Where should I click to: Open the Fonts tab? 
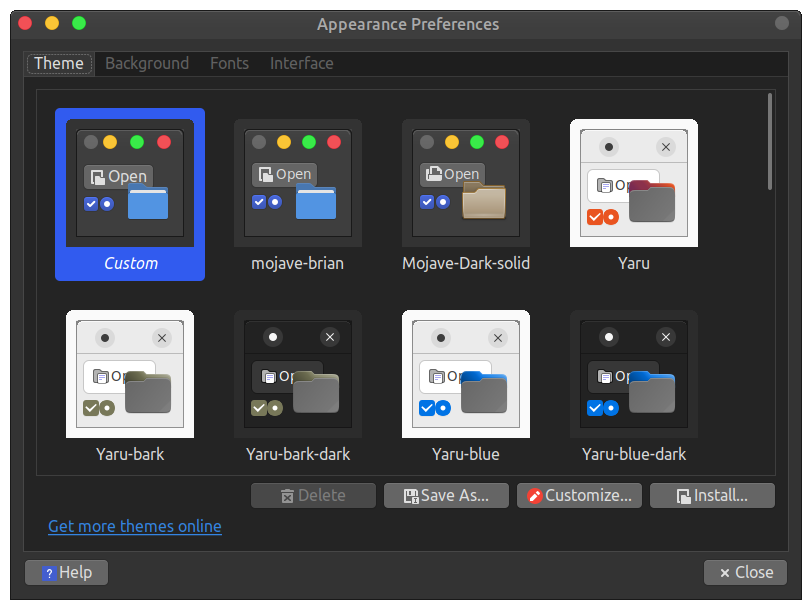tap(229, 64)
